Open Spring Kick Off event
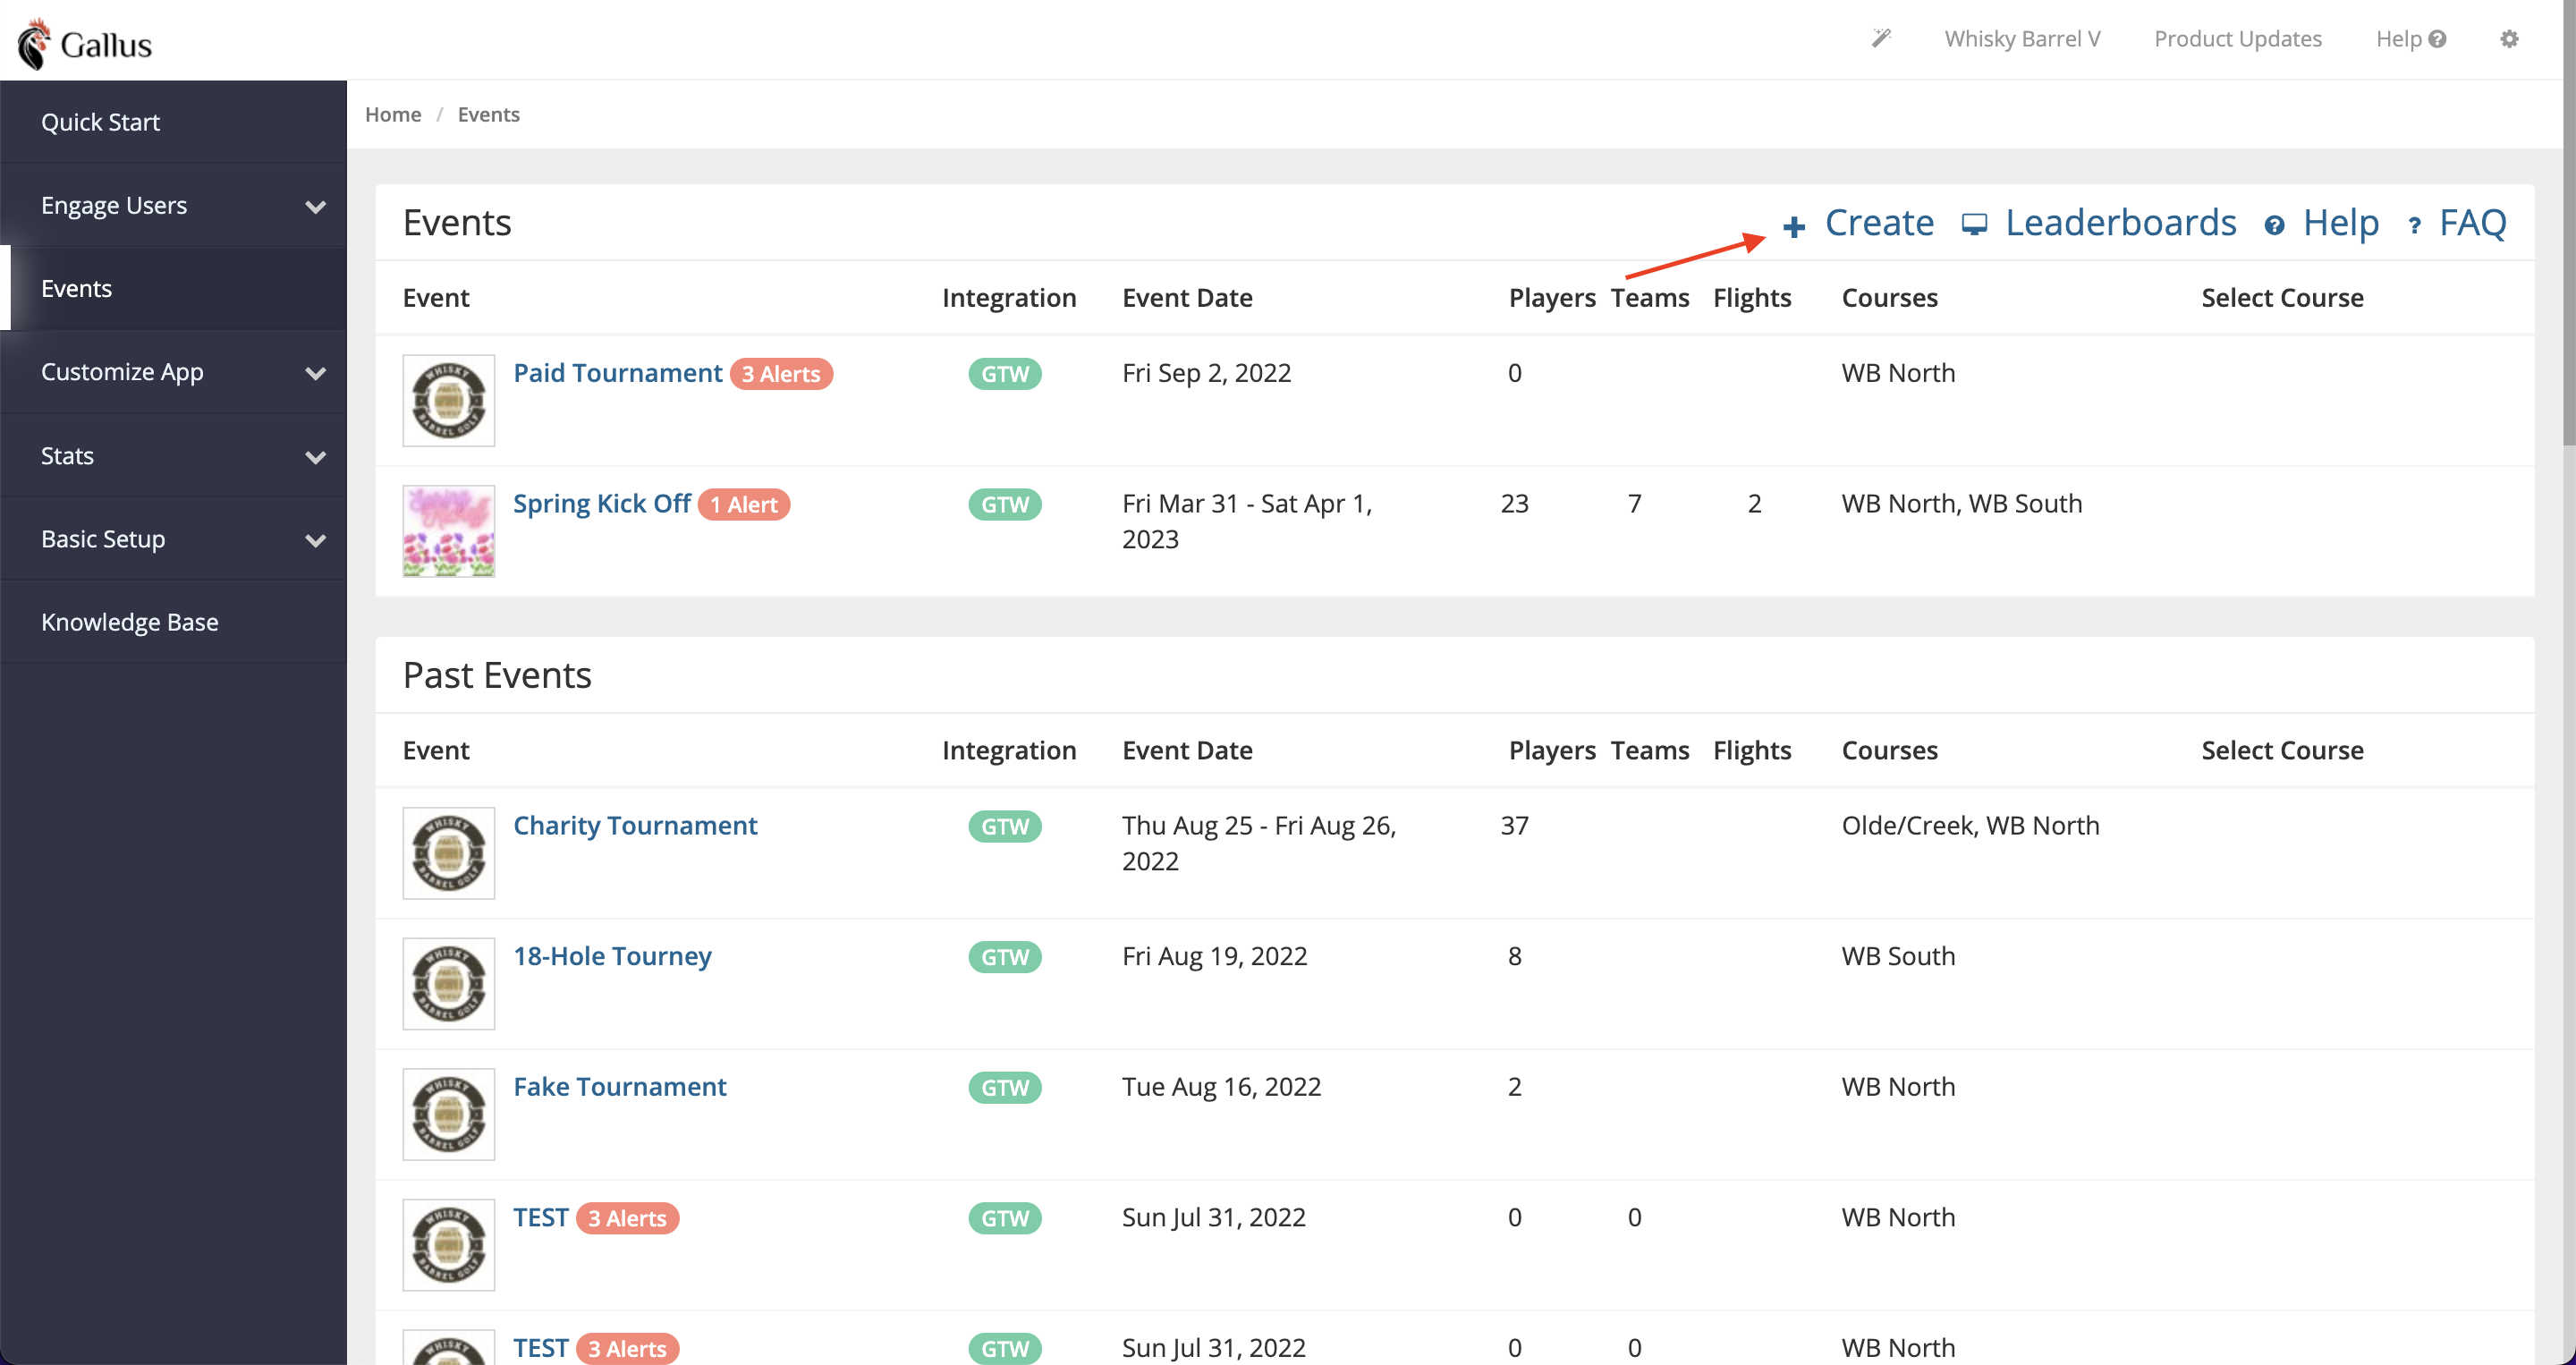2576x1365 pixels. click(601, 503)
